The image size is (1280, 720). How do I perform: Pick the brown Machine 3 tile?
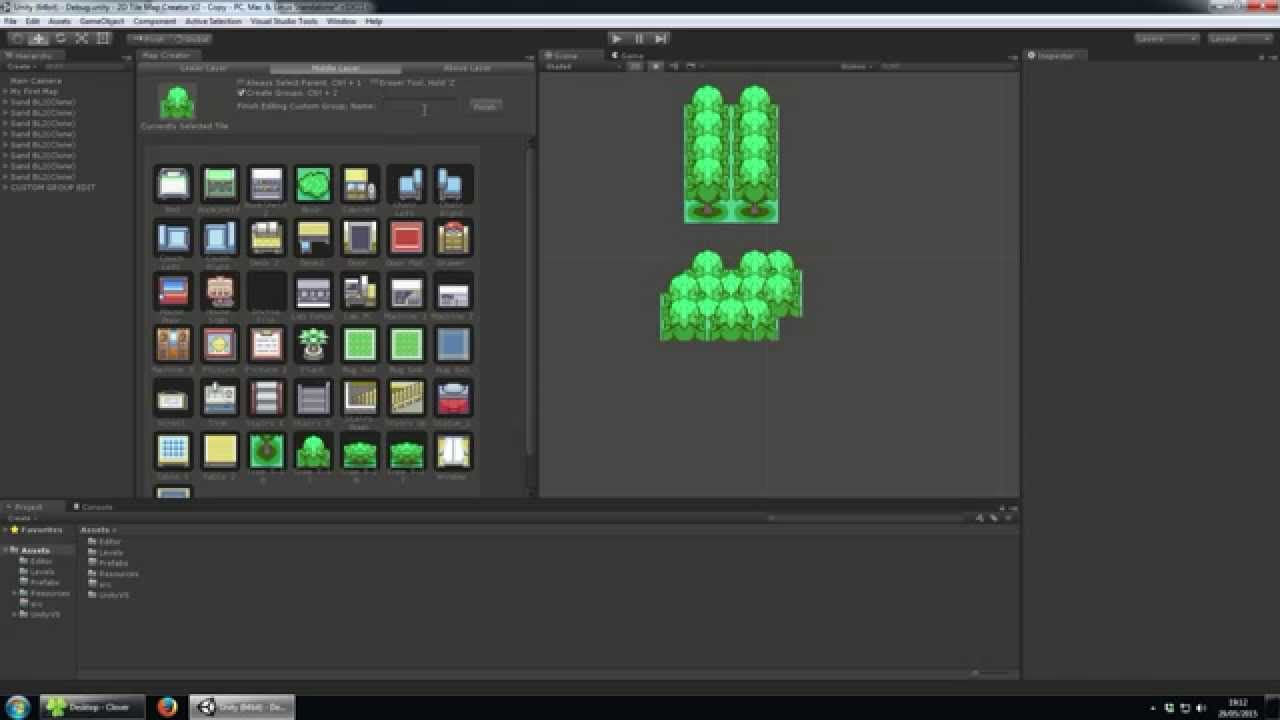coord(173,345)
